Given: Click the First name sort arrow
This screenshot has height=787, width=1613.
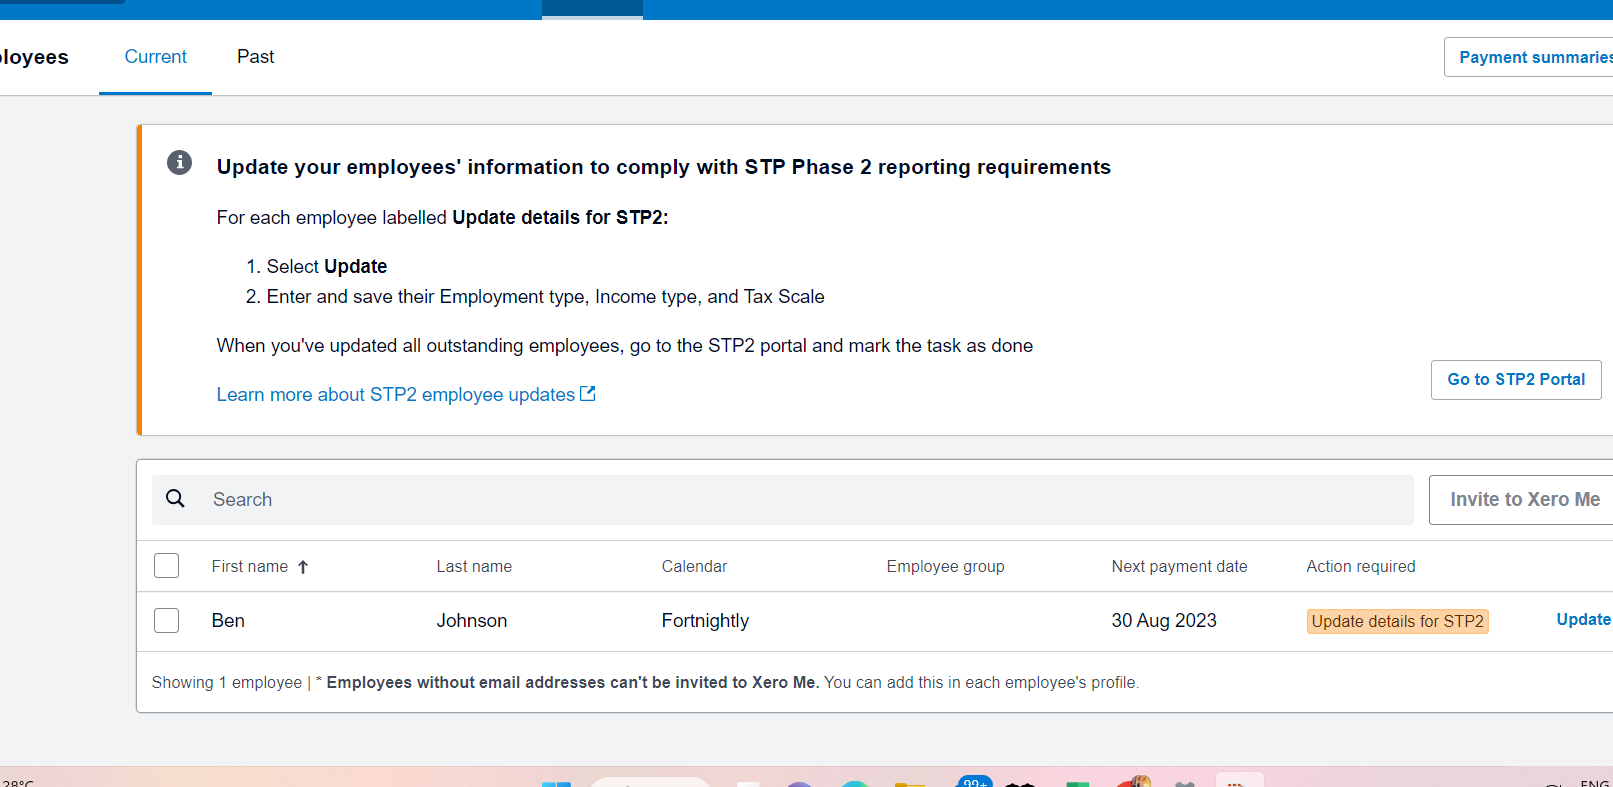Looking at the screenshot, I should [x=303, y=567].
